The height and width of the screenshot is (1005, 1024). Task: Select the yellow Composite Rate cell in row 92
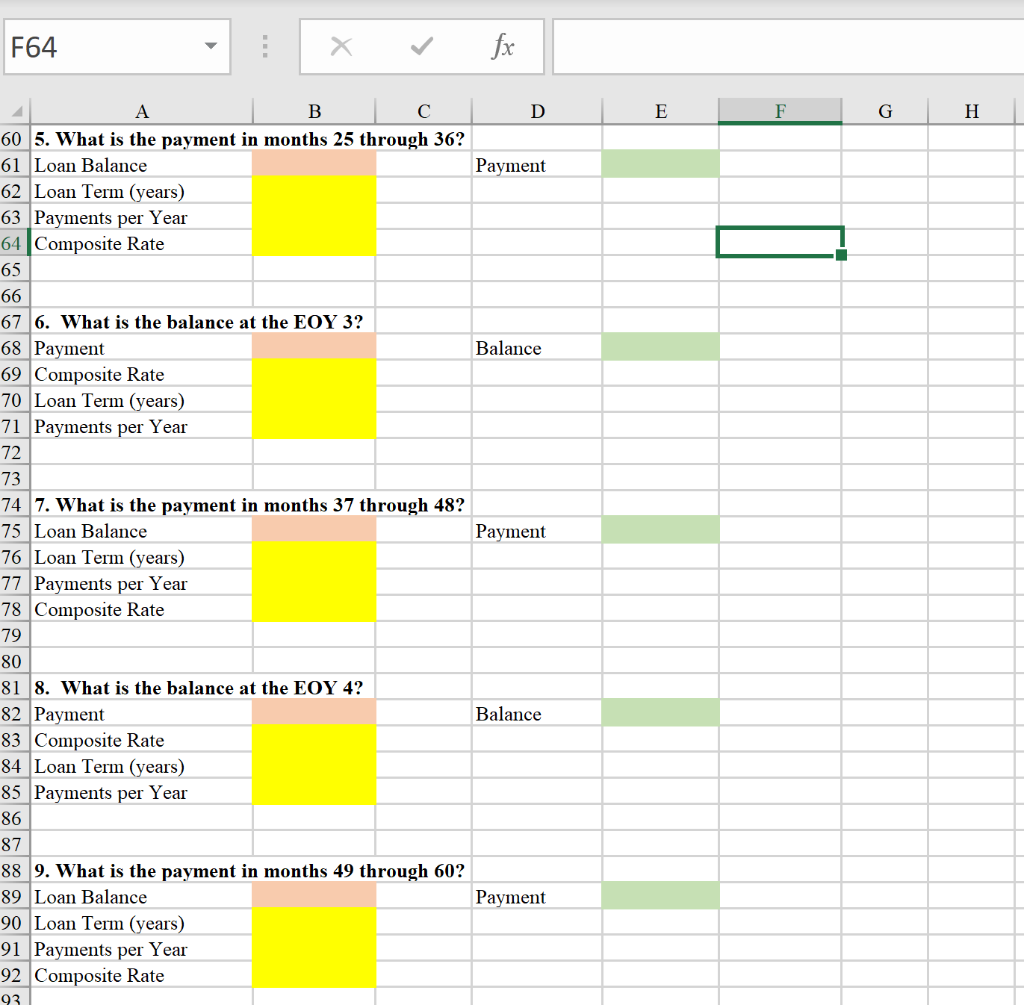point(314,975)
